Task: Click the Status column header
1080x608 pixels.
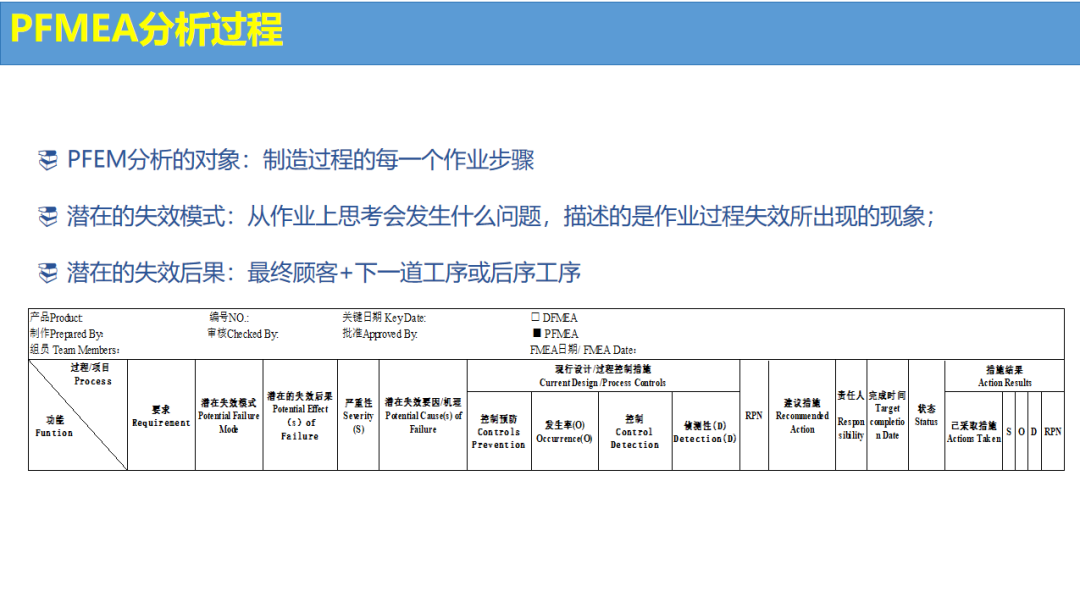Action: click(x=926, y=416)
